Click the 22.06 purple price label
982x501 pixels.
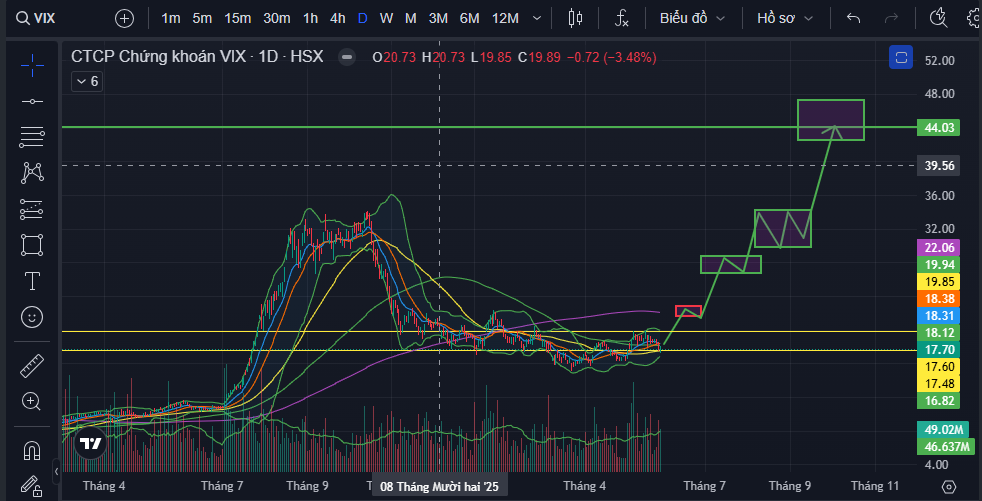pyautogui.click(x=938, y=247)
